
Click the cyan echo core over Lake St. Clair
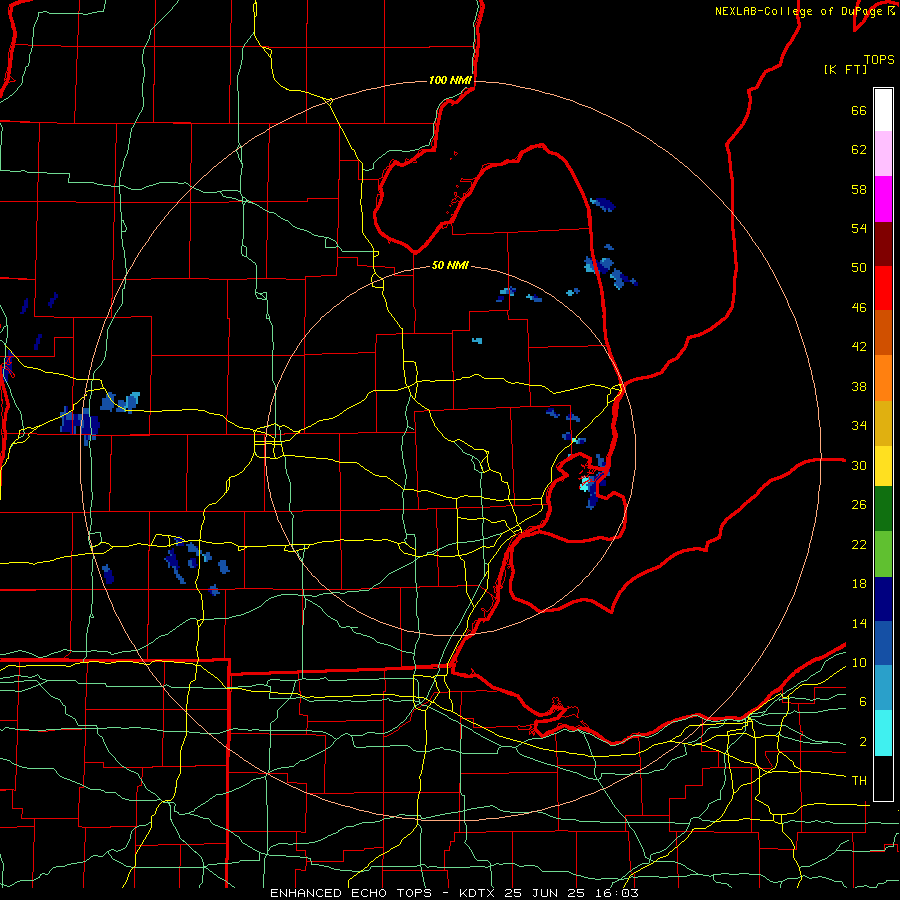pyautogui.click(x=585, y=483)
